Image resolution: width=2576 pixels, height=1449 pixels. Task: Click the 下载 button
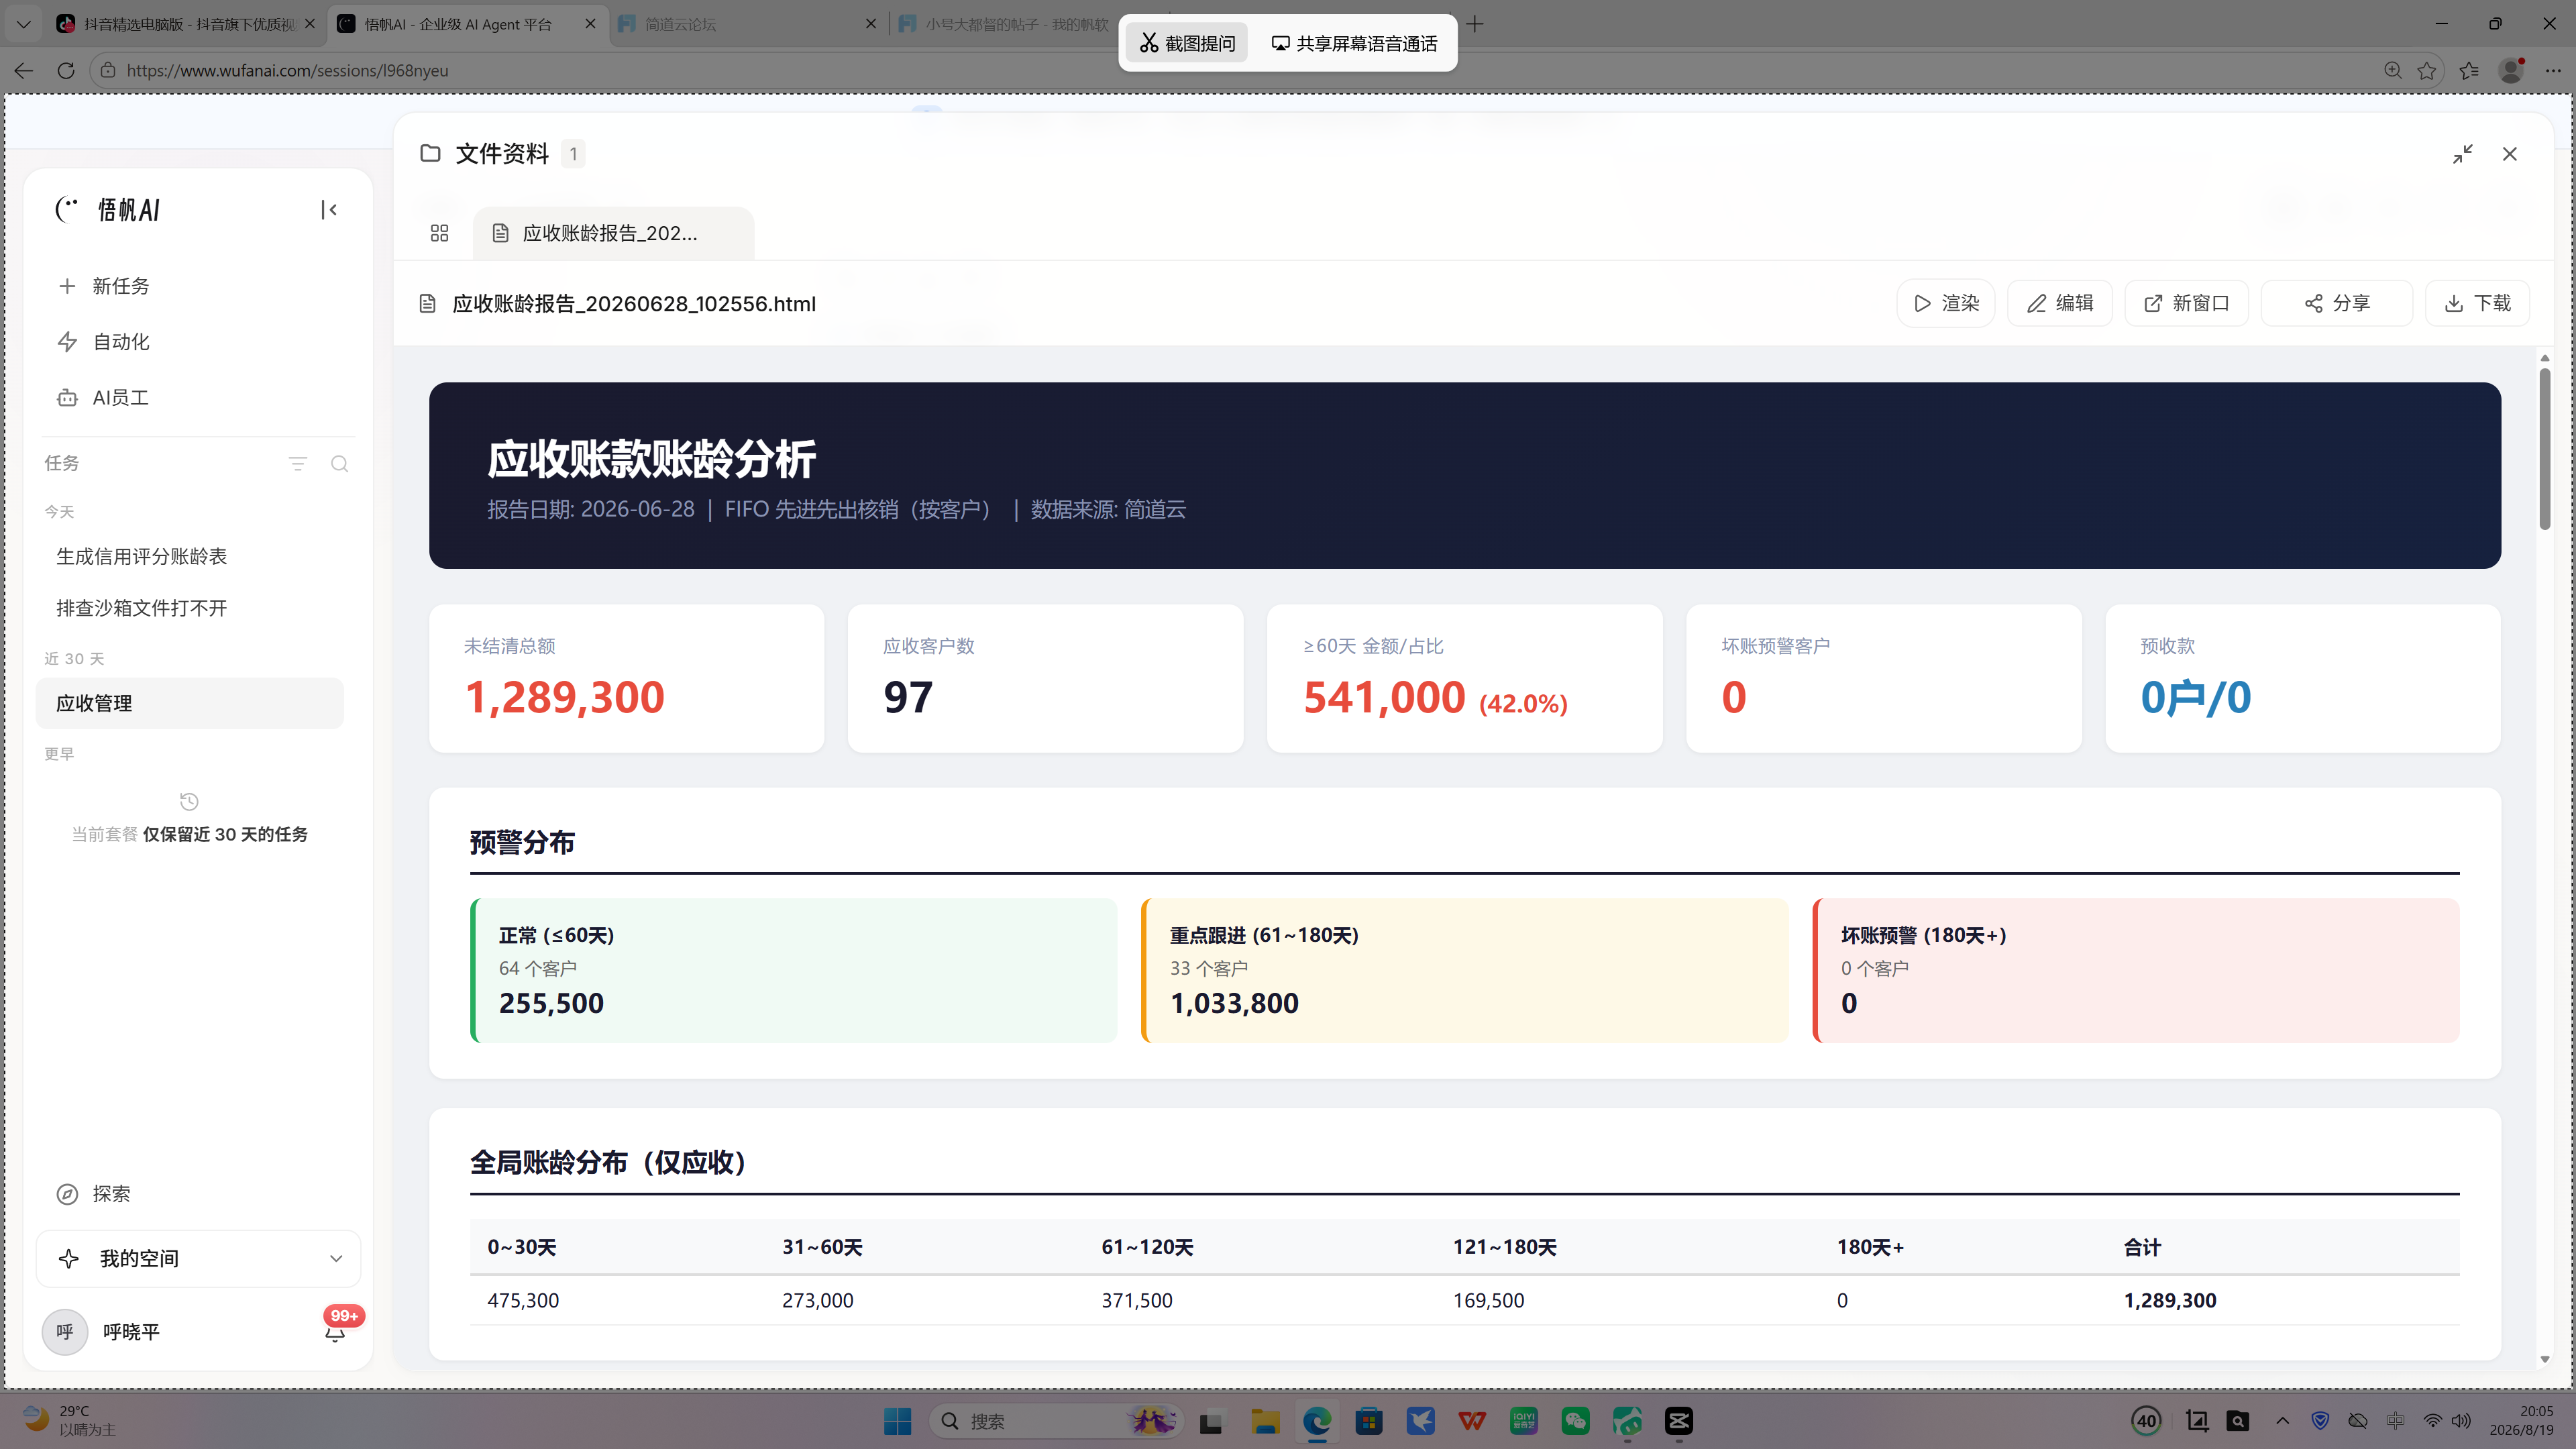pyautogui.click(x=2477, y=303)
